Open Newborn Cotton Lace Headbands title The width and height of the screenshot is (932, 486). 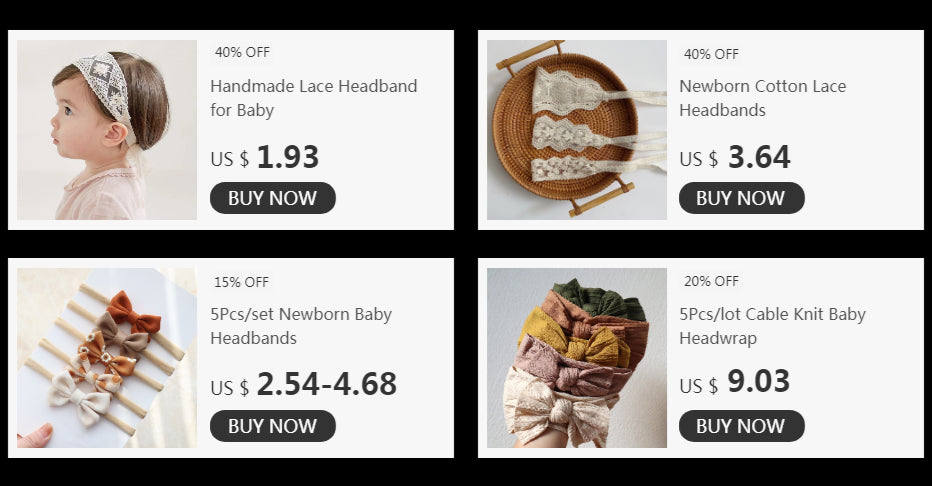[762, 98]
